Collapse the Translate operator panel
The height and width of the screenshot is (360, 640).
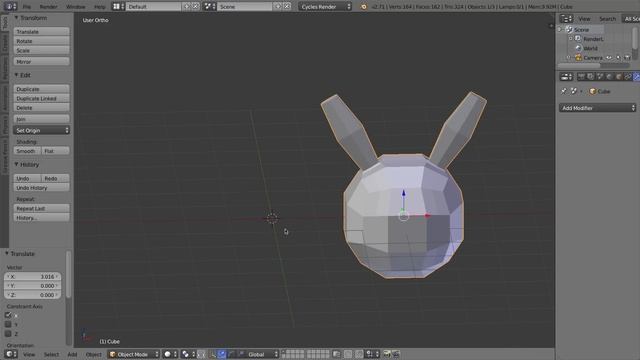pos(7,253)
